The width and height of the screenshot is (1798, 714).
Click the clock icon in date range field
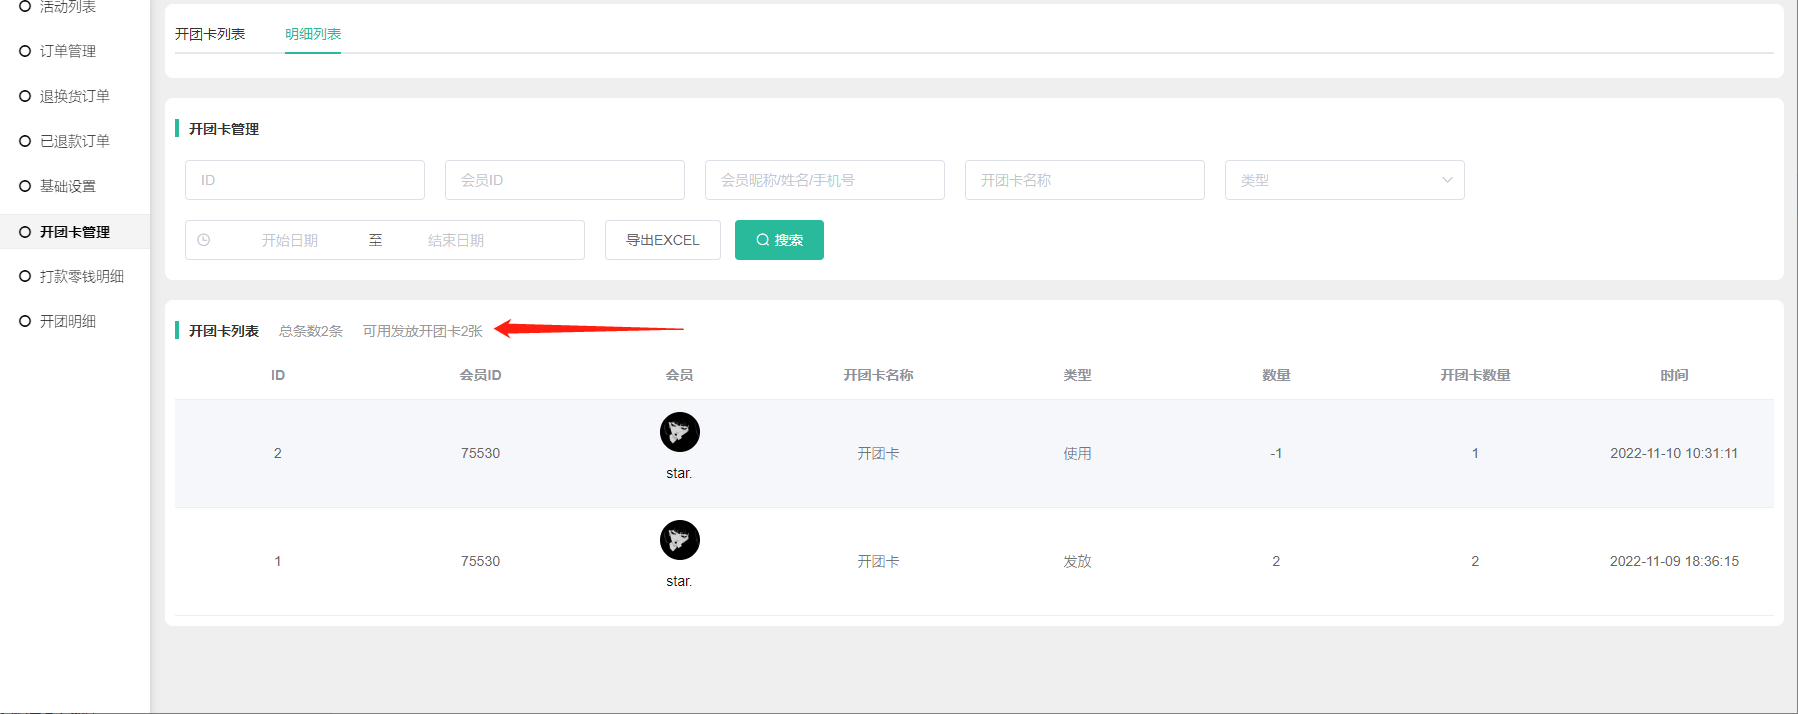204,240
